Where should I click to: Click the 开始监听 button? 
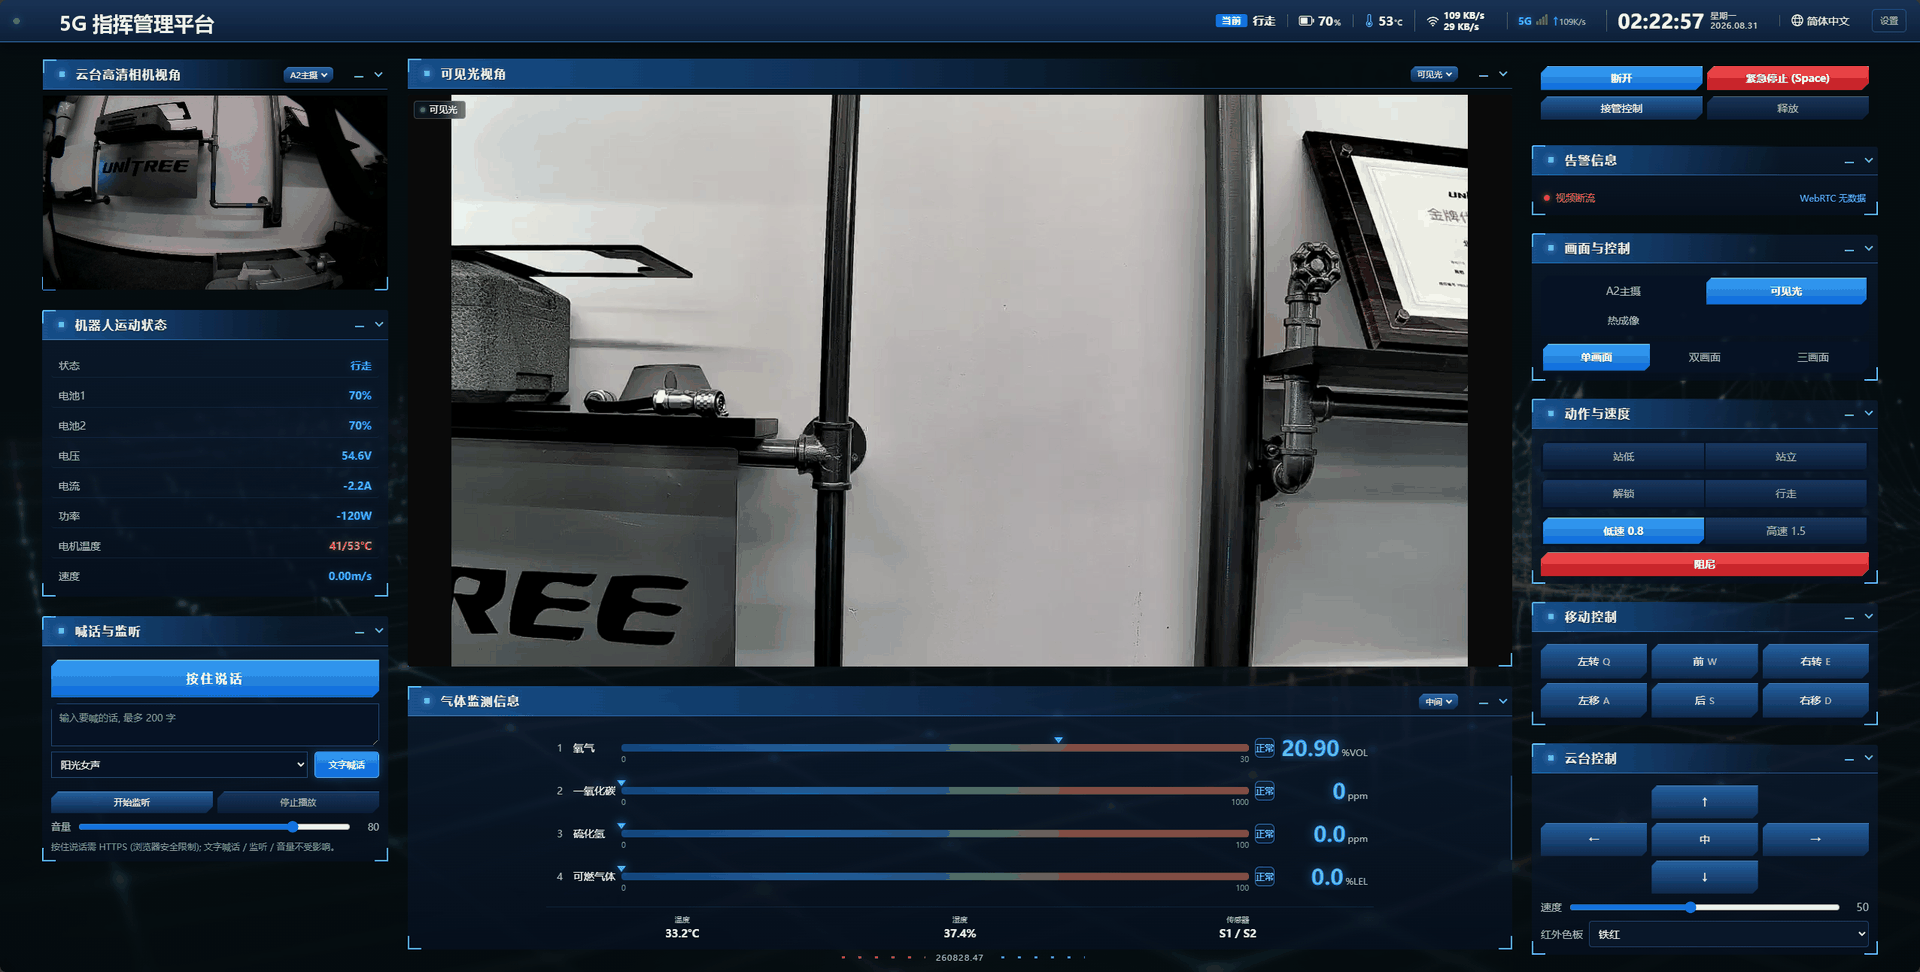132,802
